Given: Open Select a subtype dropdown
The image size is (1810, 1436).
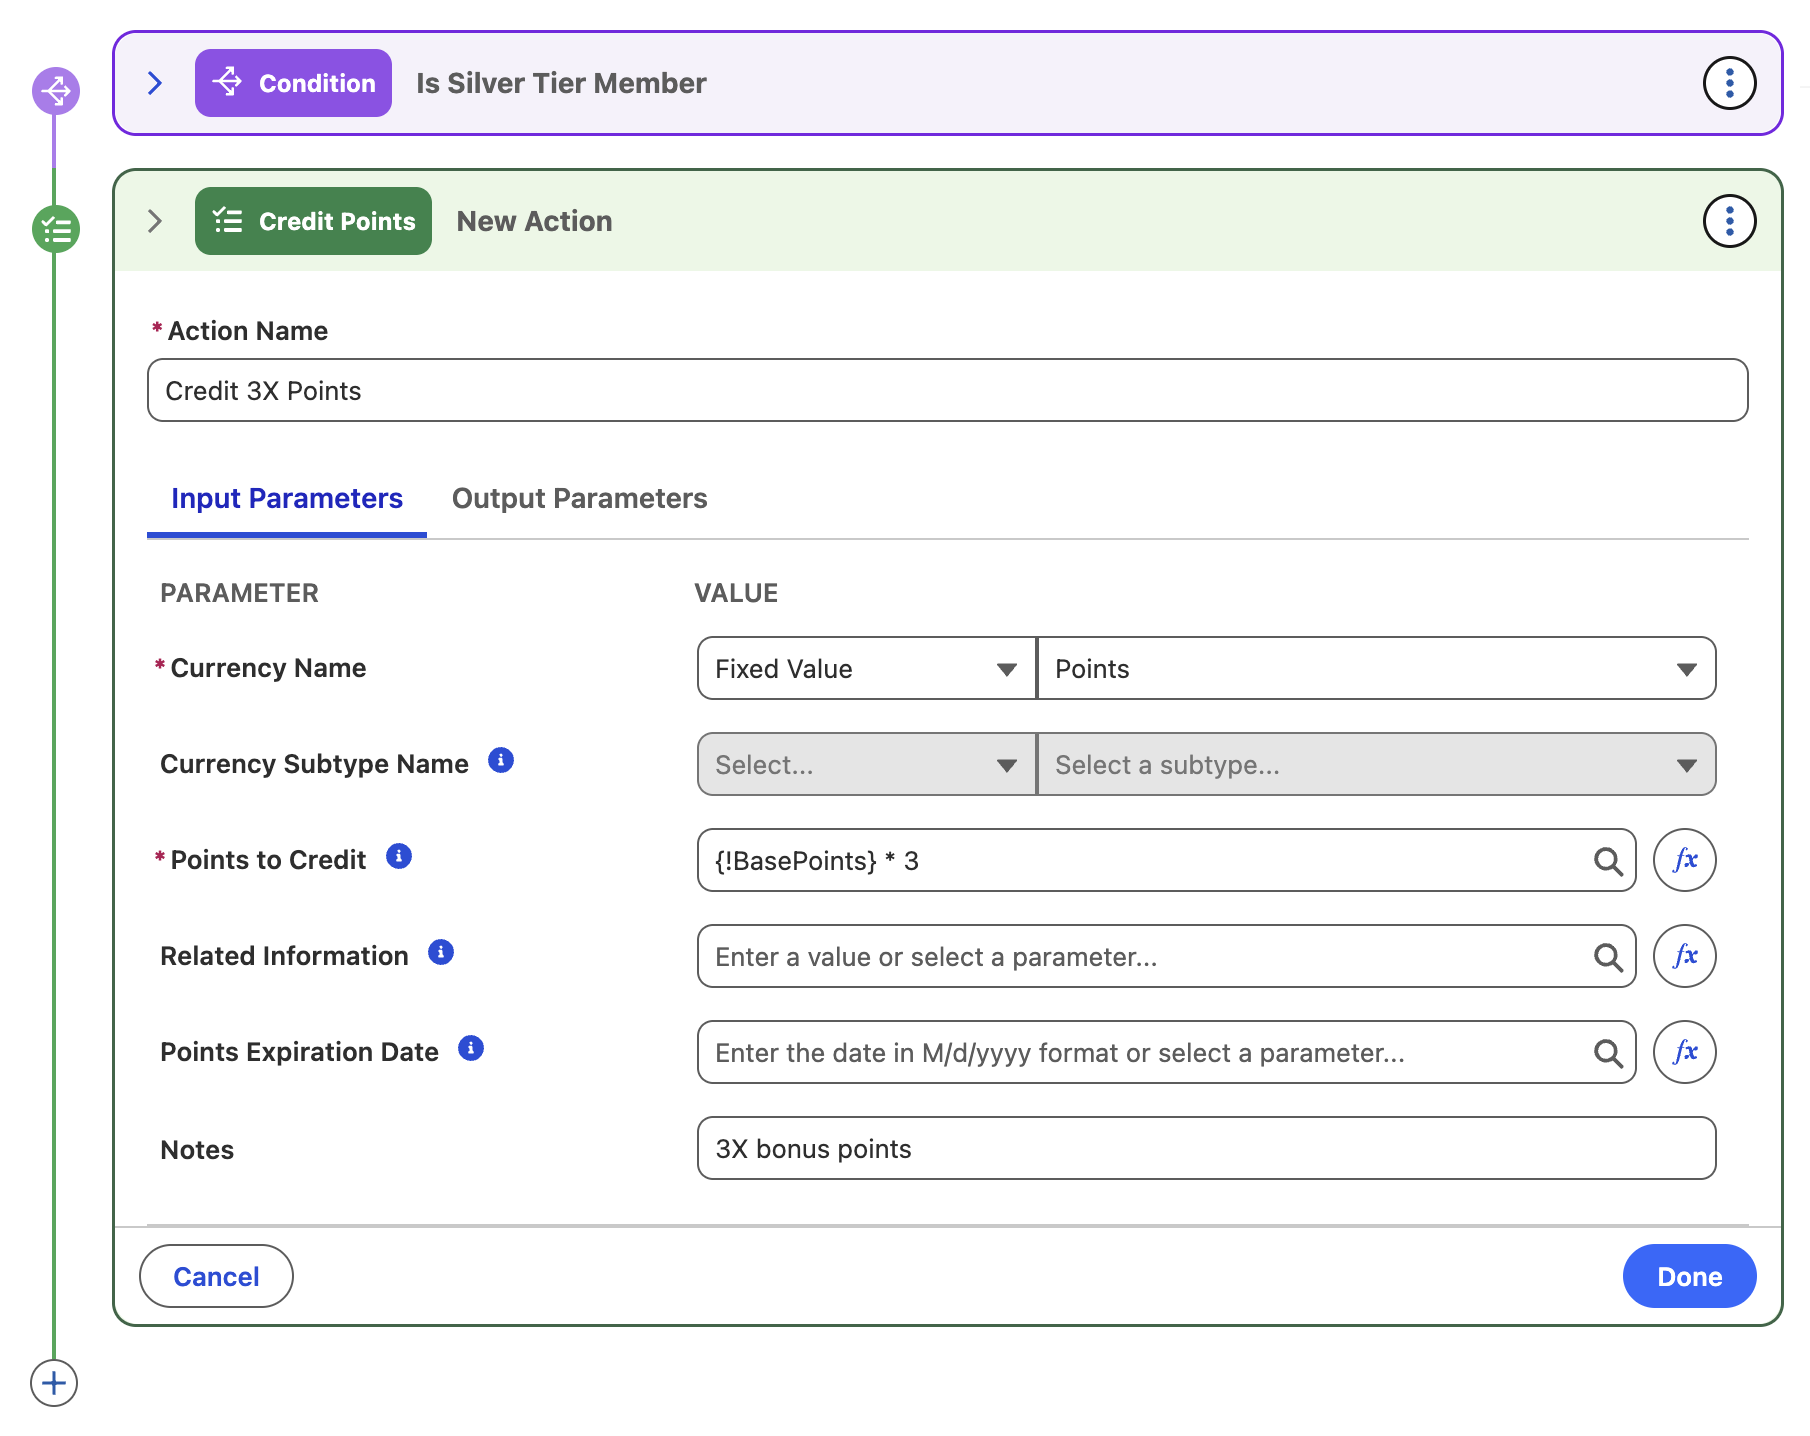Looking at the screenshot, I should coord(1377,764).
